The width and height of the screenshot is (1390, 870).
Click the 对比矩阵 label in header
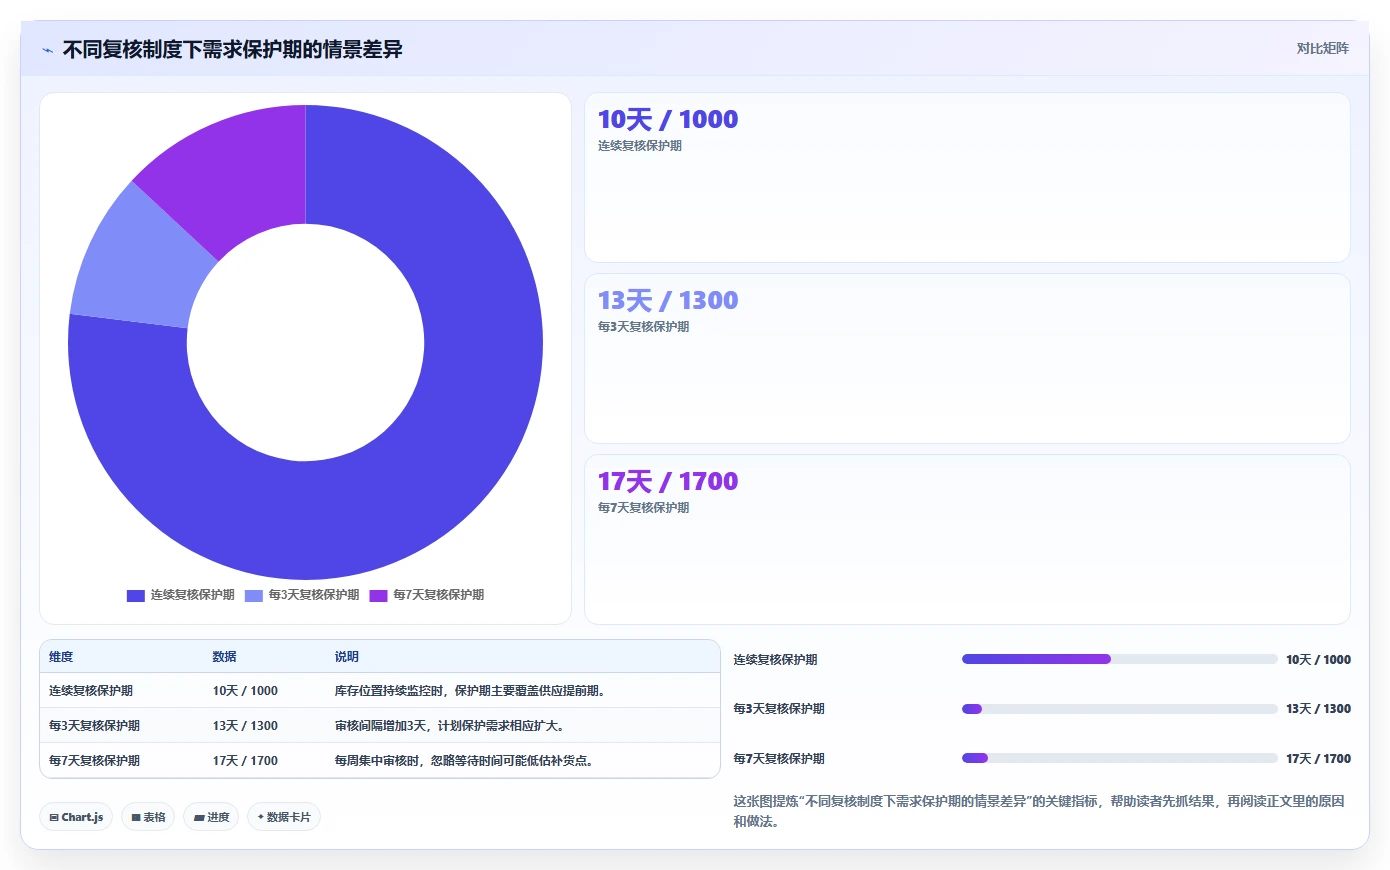point(1322,48)
